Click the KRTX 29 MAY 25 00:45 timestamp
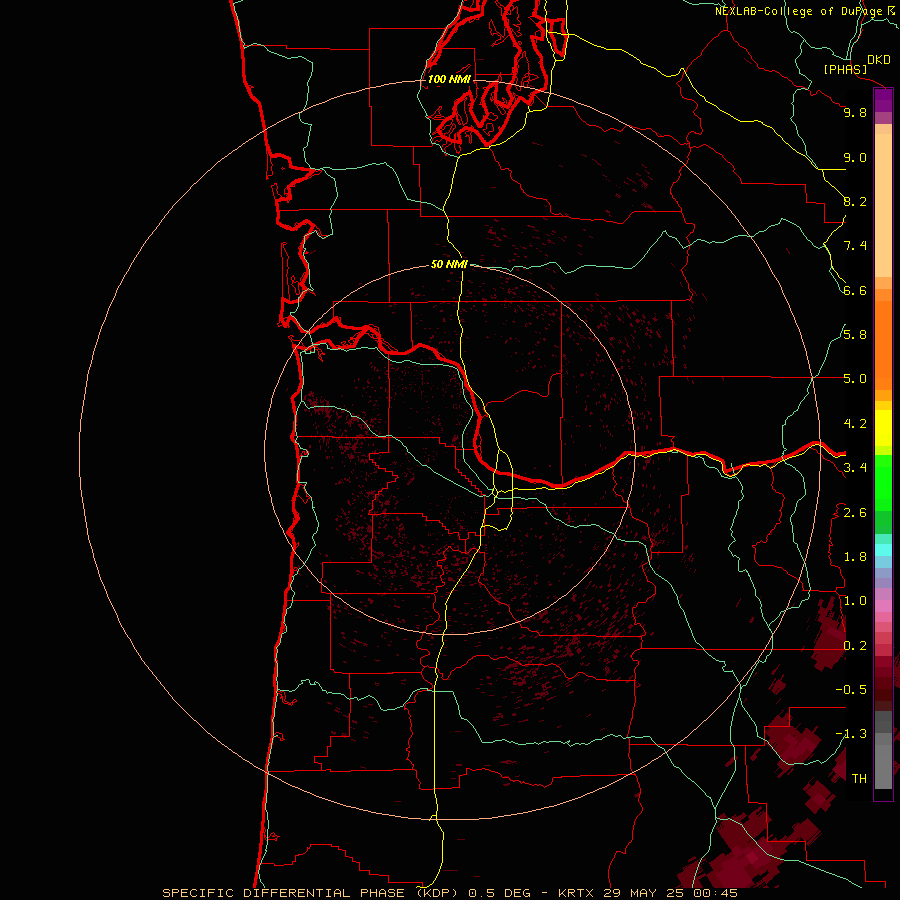The width and height of the screenshot is (900, 900). point(647,893)
